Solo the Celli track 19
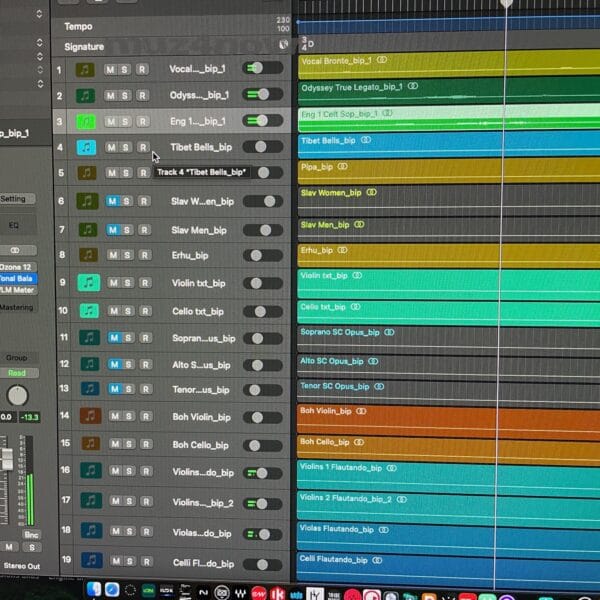Viewport: 600px width, 600px height. 130,561
